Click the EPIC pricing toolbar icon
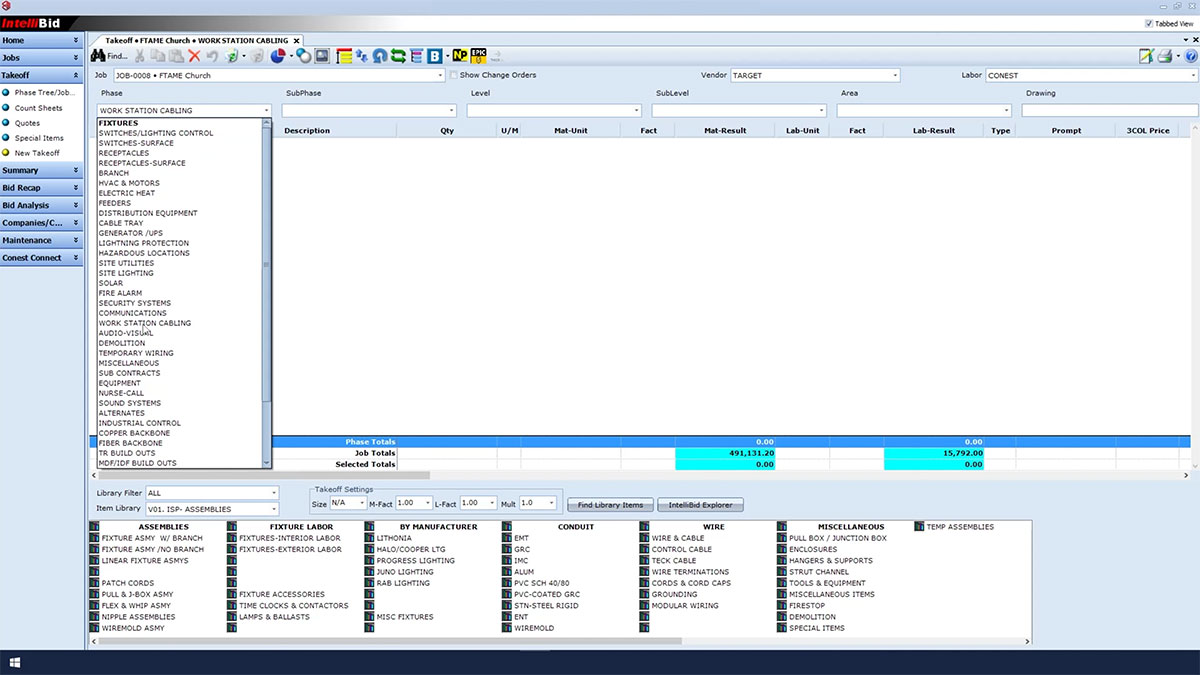Screen dimensions: 1200x675 (x=478, y=57)
